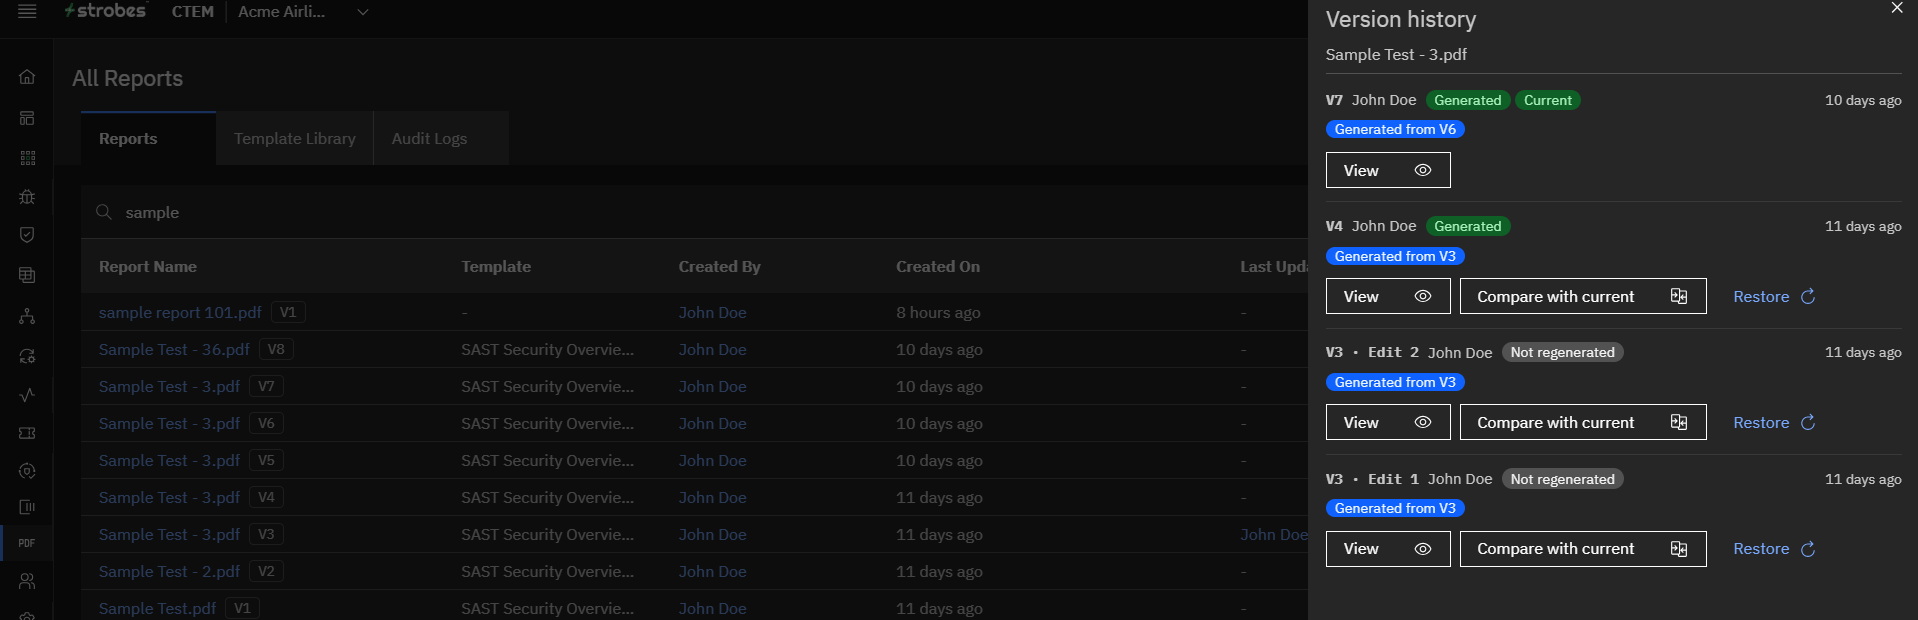The image size is (1918, 620).
Task: Switch to the Reports tab
Action: (148, 139)
